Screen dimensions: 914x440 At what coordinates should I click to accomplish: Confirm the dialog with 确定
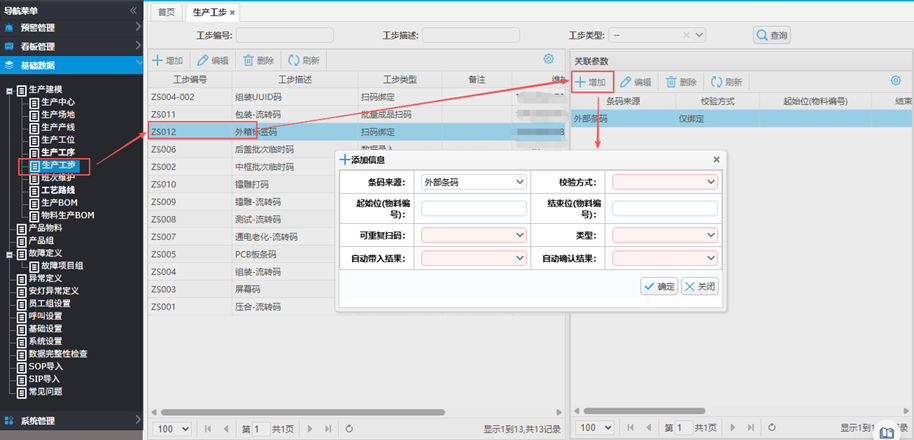coord(659,286)
